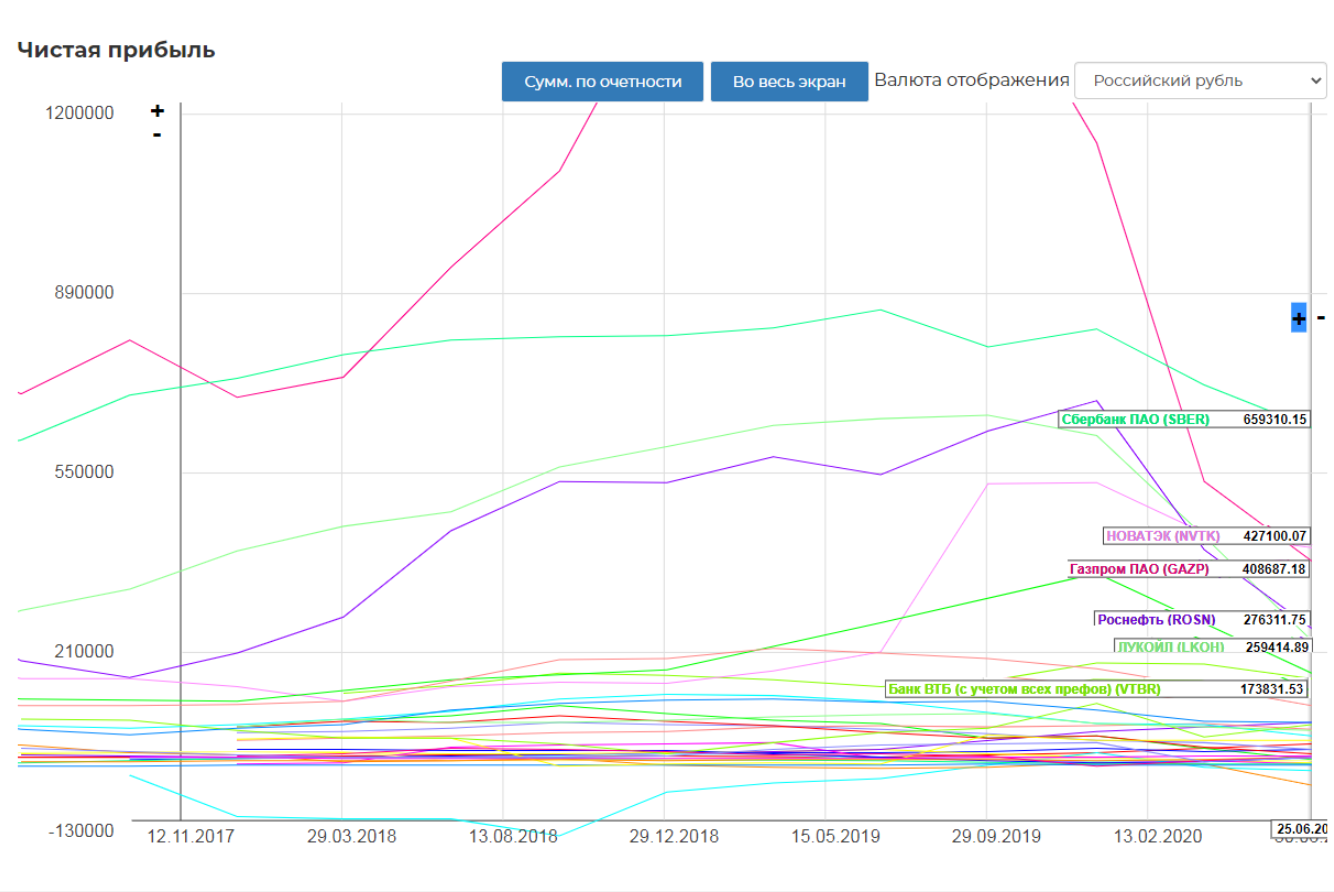Click the blue plus on the right
This screenshot has height=892, width=1334.
(1298, 318)
